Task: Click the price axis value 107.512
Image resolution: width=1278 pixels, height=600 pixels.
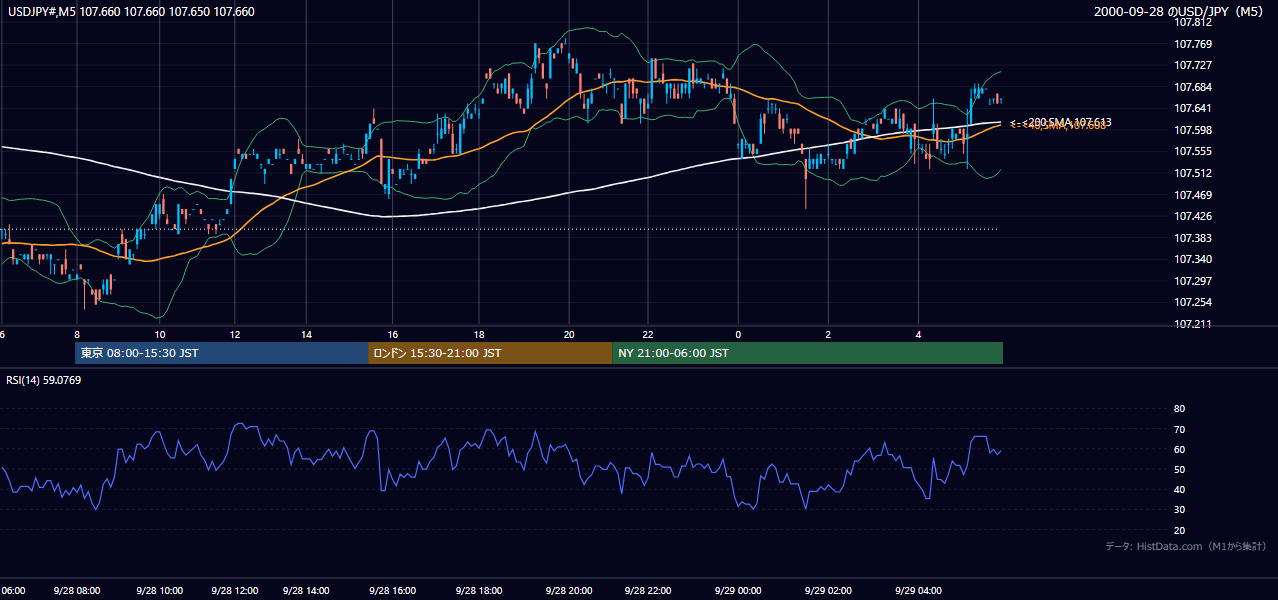Action: pyautogui.click(x=1193, y=173)
